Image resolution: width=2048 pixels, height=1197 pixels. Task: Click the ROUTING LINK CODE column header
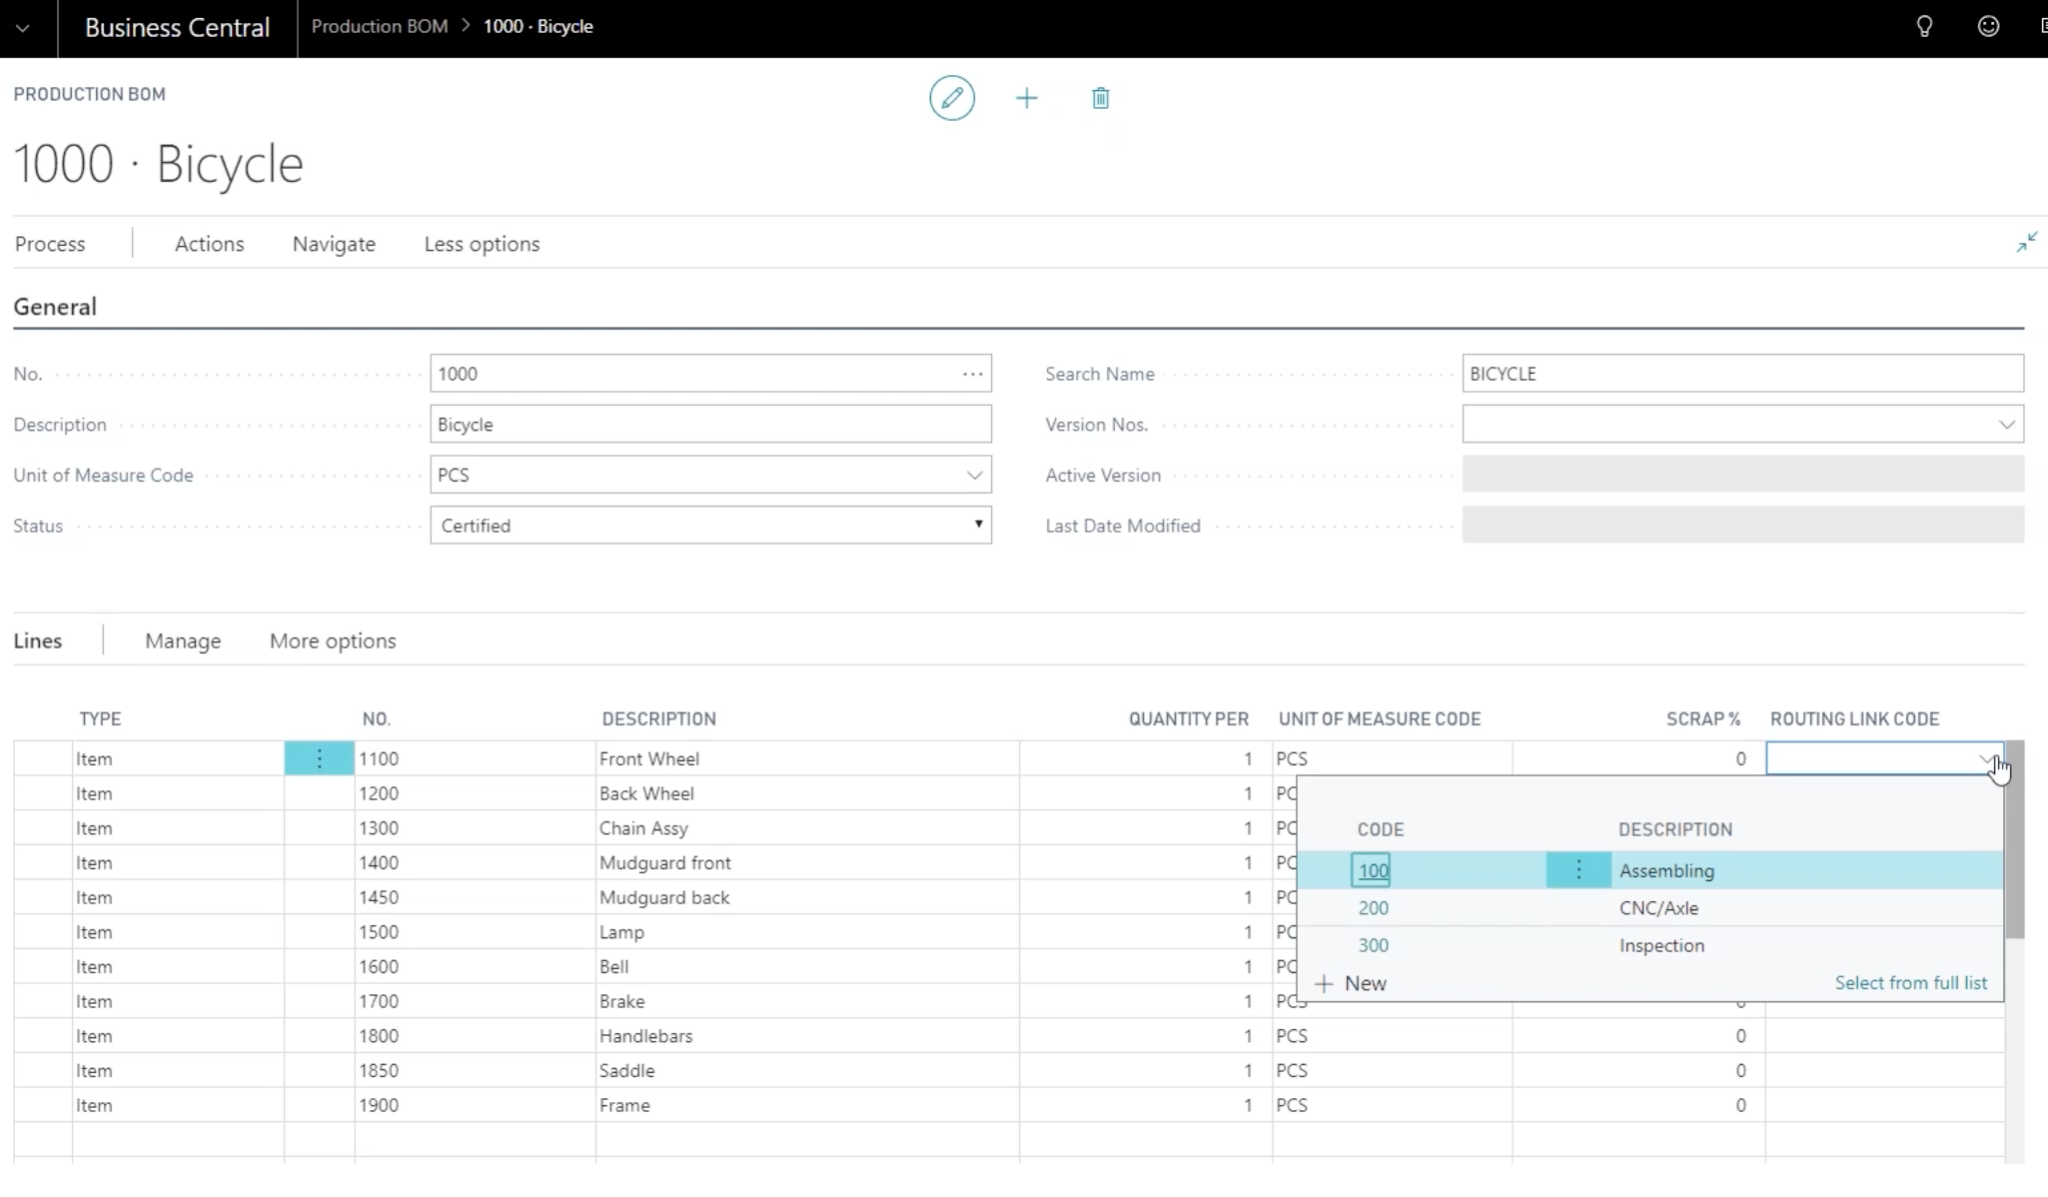click(1855, 719)
